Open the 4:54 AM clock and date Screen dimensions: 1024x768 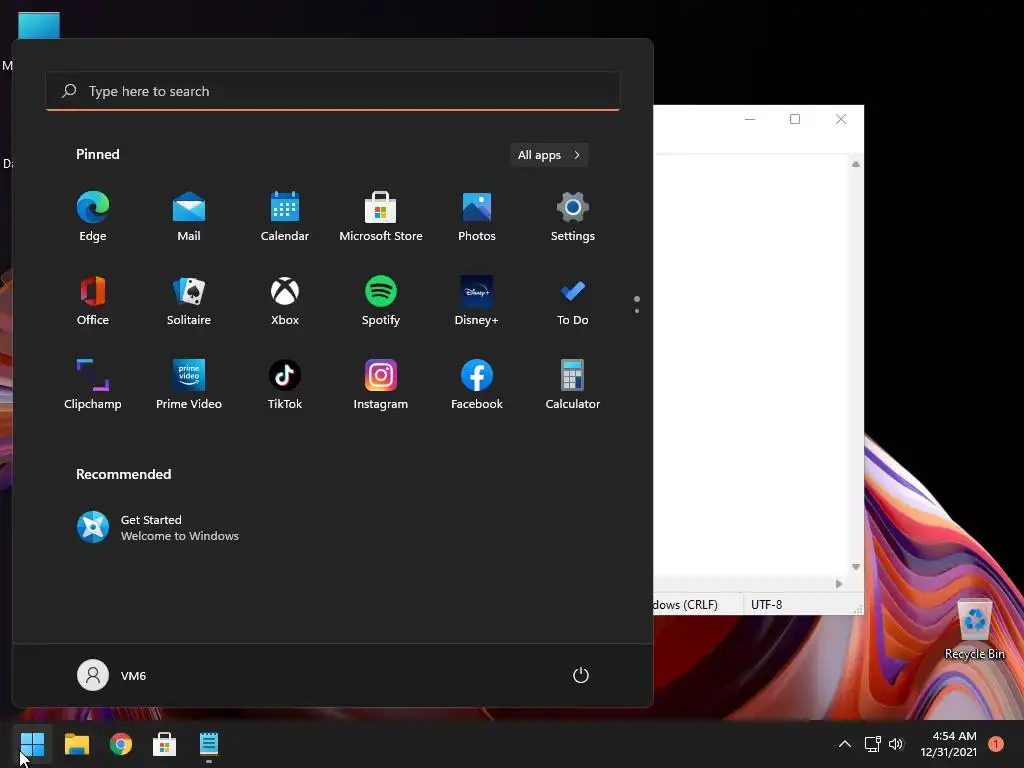(948, 744)
